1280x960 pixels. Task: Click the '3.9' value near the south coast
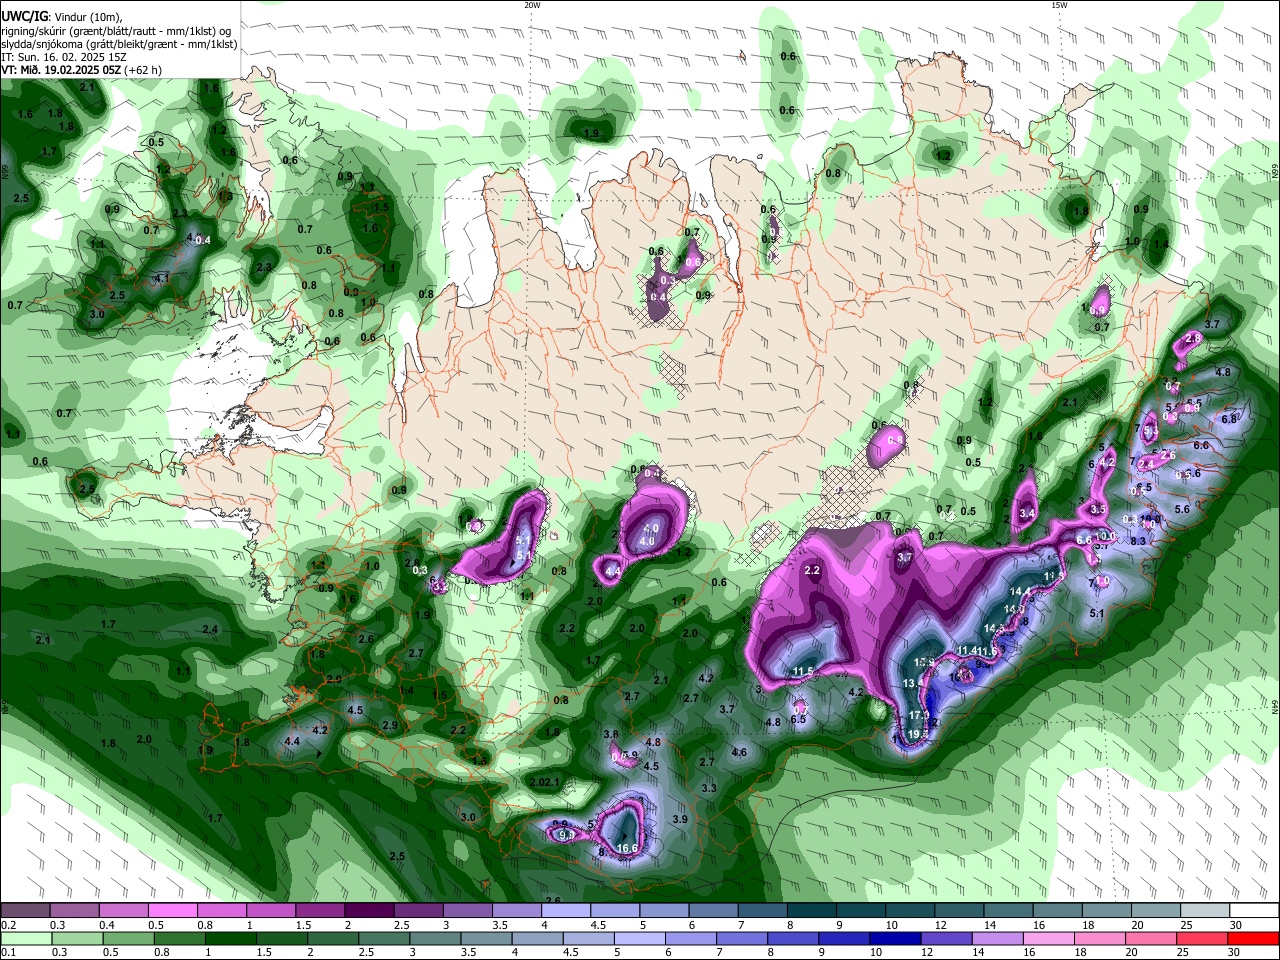680,819
